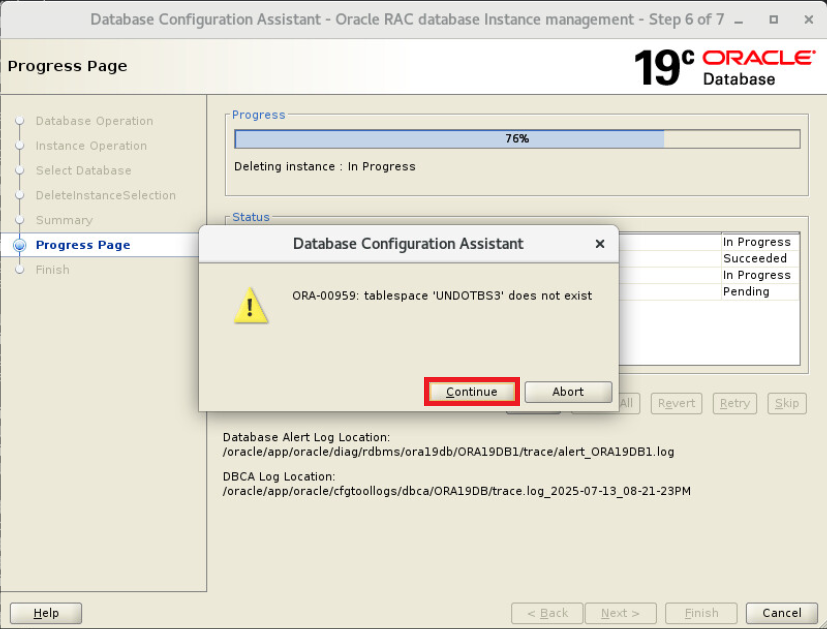
Task: Select the DeleteInstanceSelection step
Action: point(105,195)
